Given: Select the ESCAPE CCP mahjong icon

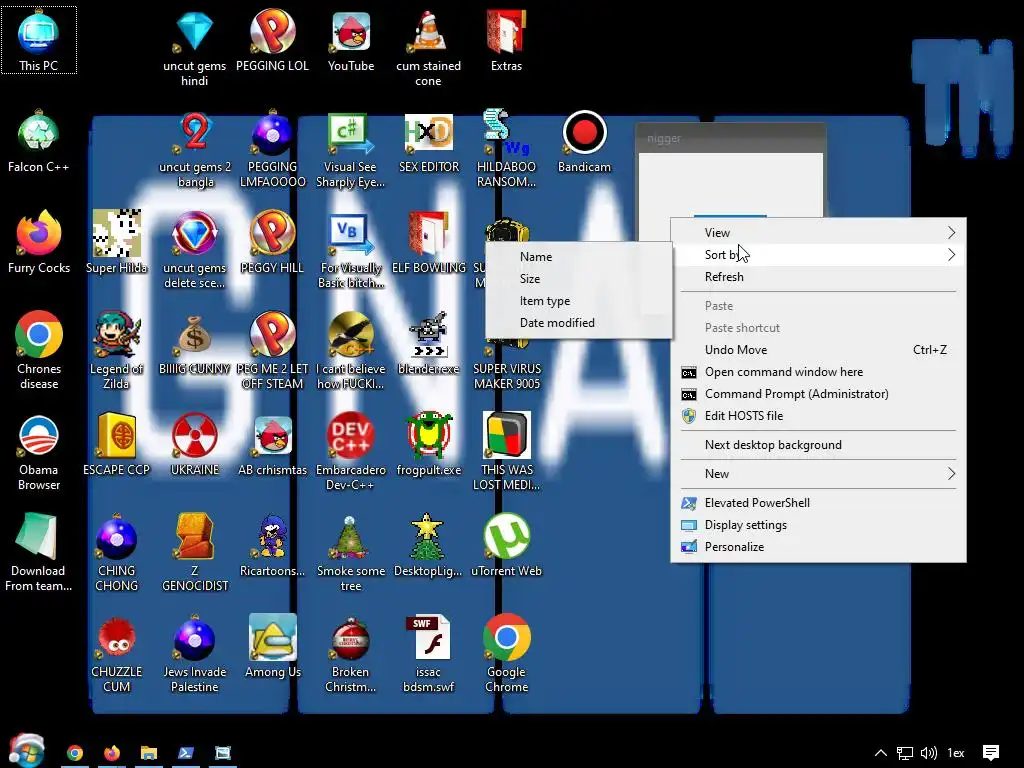Looking at the screenshot, I should 116,444.
